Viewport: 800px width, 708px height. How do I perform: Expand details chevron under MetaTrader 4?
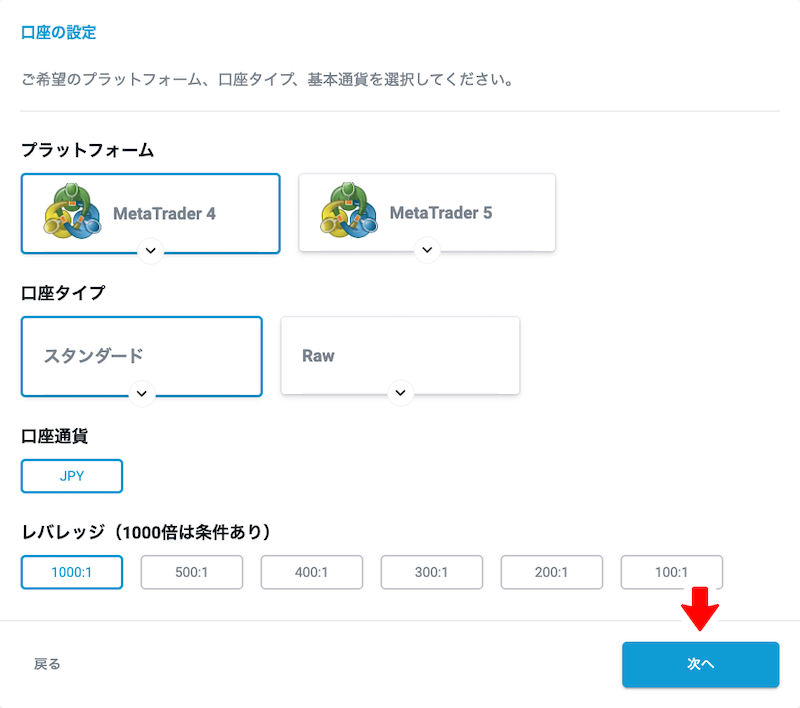click(151, 250)
